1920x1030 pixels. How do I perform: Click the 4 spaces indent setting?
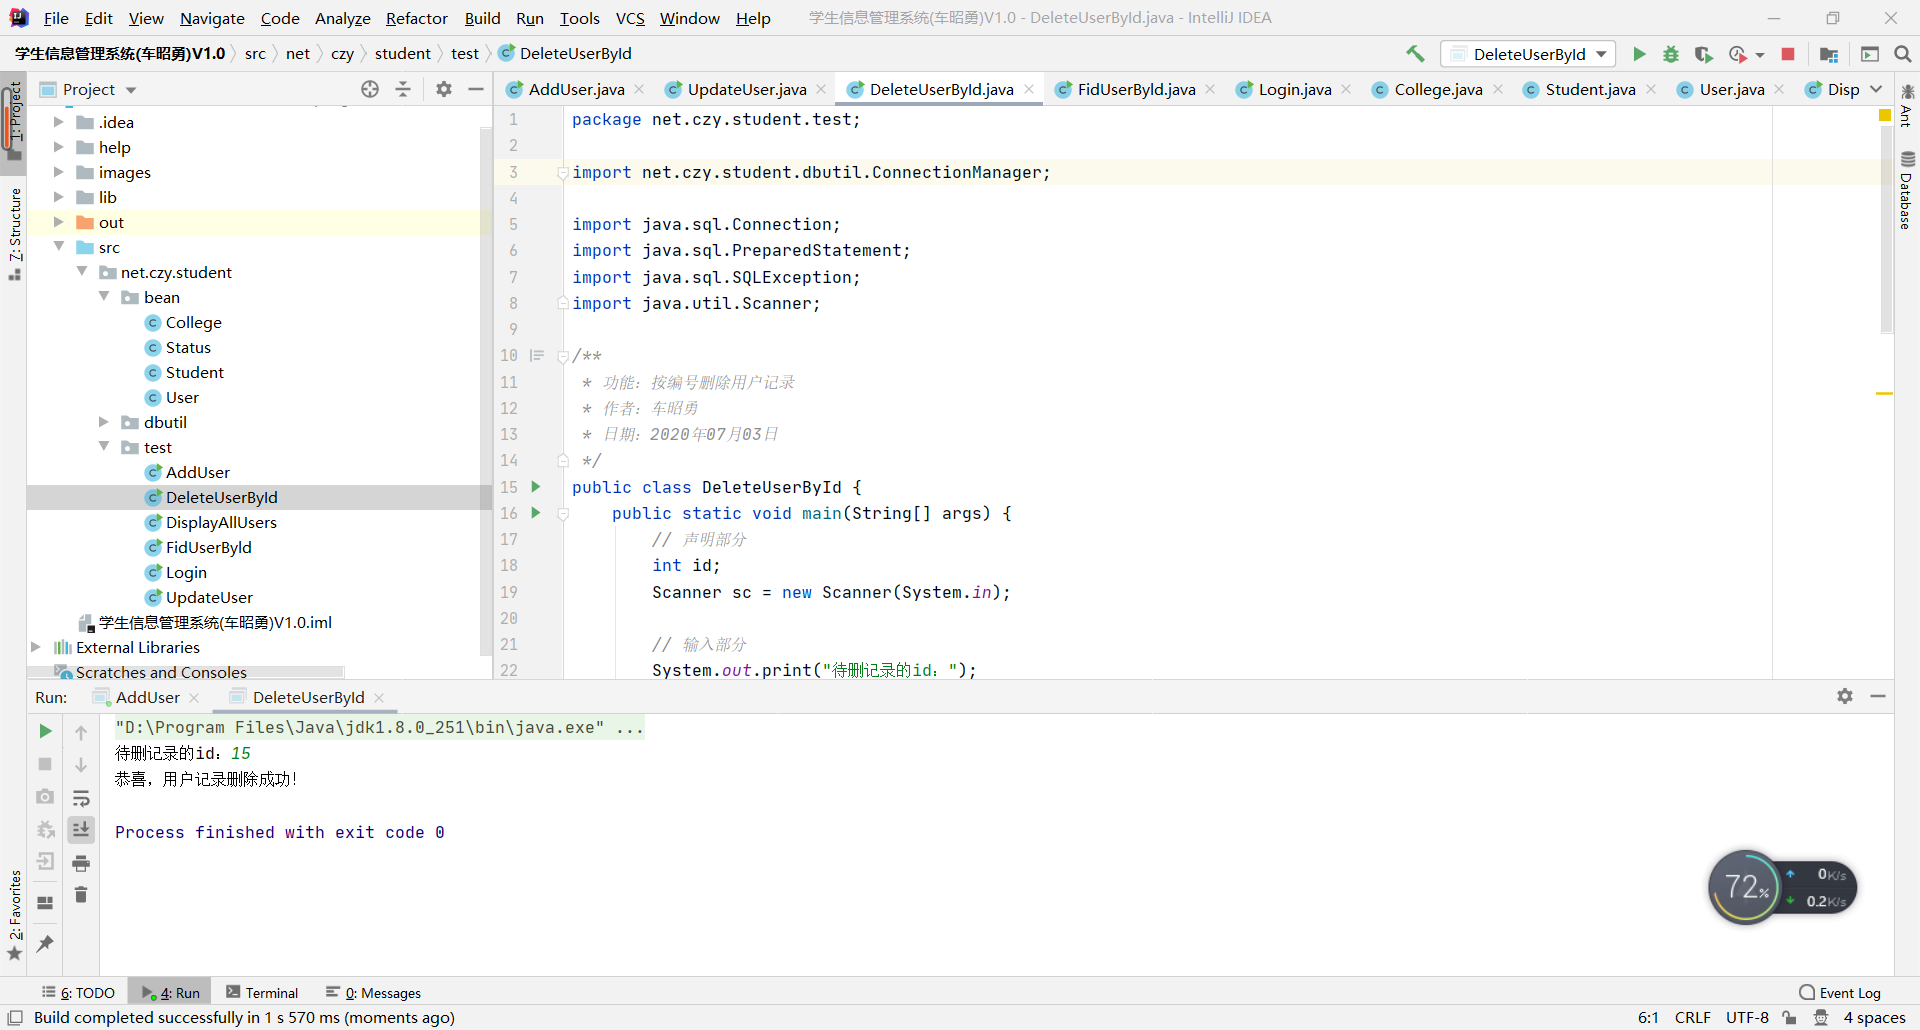(1875, 1017)
